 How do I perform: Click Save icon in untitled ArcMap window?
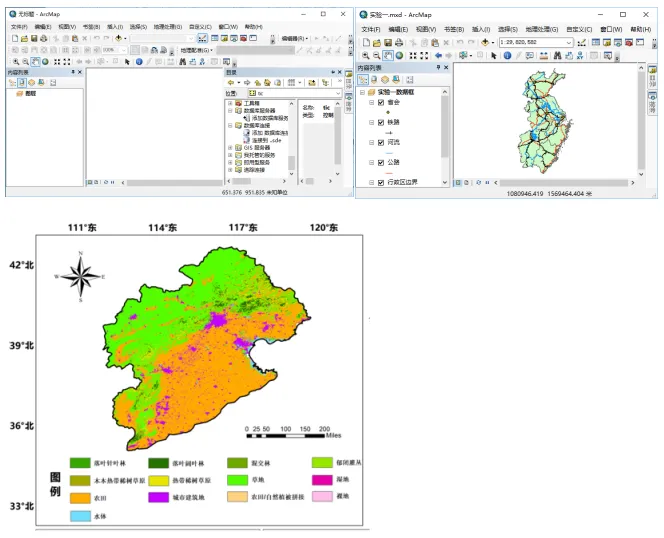click(34, 39)
